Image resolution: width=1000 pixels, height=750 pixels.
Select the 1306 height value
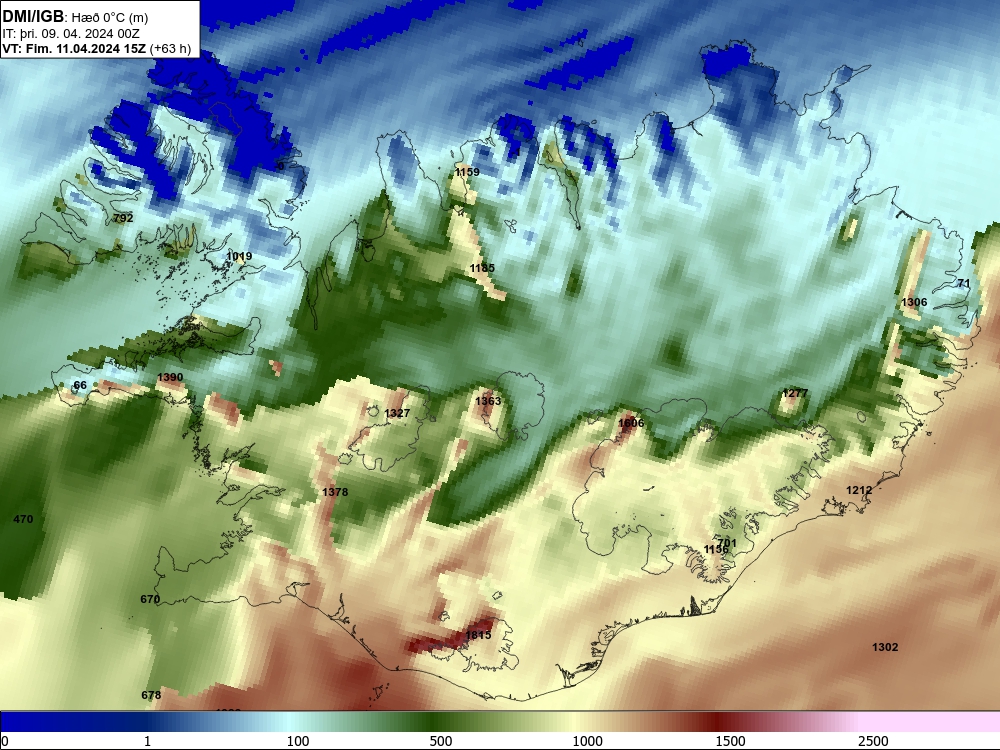(x=914, y=302)
